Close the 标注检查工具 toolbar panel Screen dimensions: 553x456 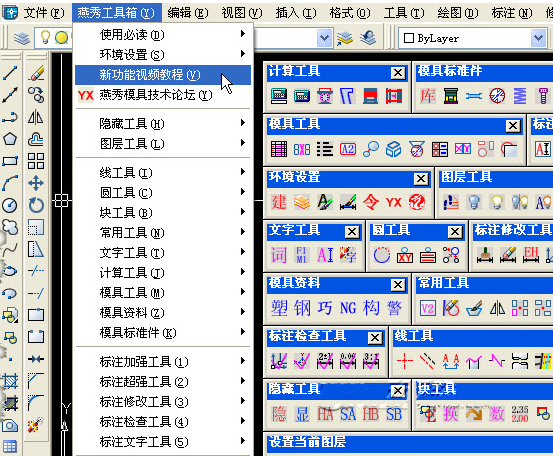pos(375,338)
